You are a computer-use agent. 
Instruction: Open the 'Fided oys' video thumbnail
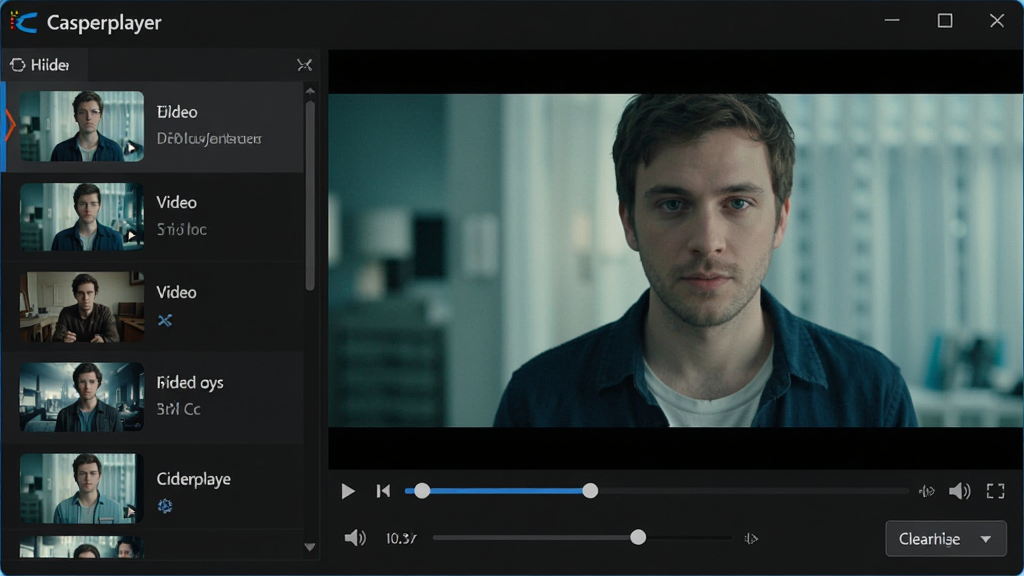pyautogui.click(x=82, y=397)
